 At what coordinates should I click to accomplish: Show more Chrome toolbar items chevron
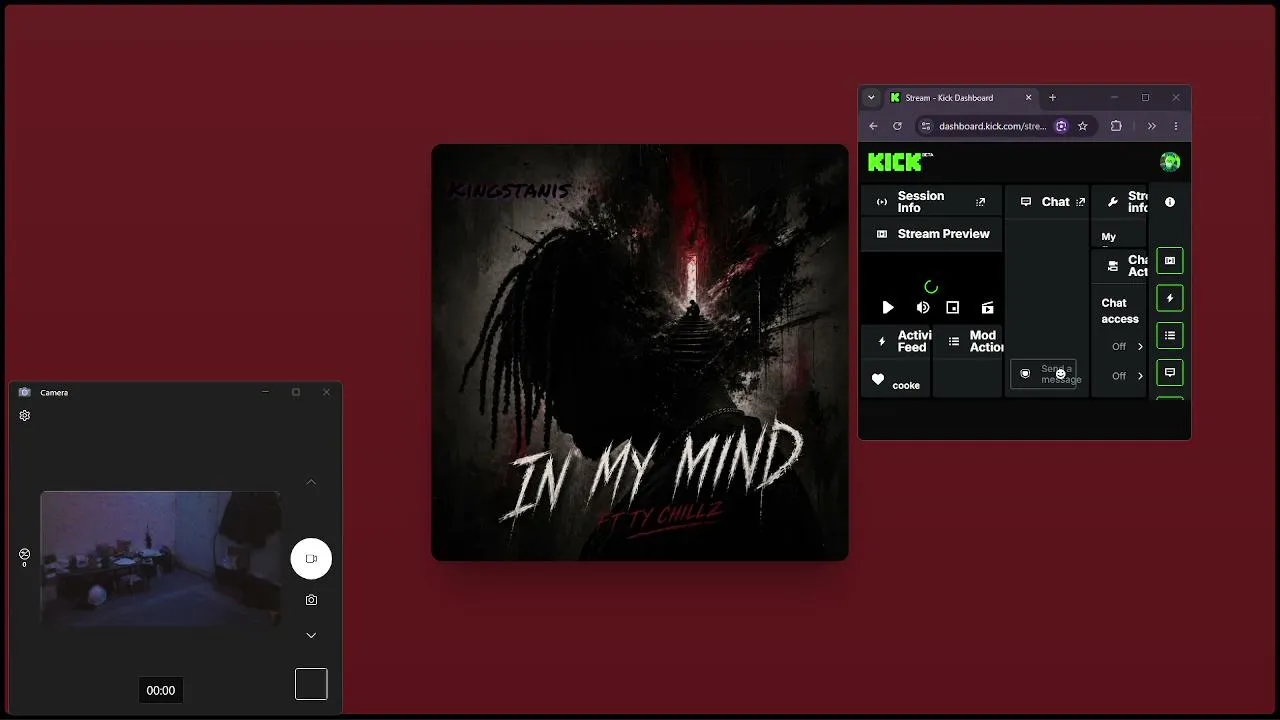(1152, 126)
